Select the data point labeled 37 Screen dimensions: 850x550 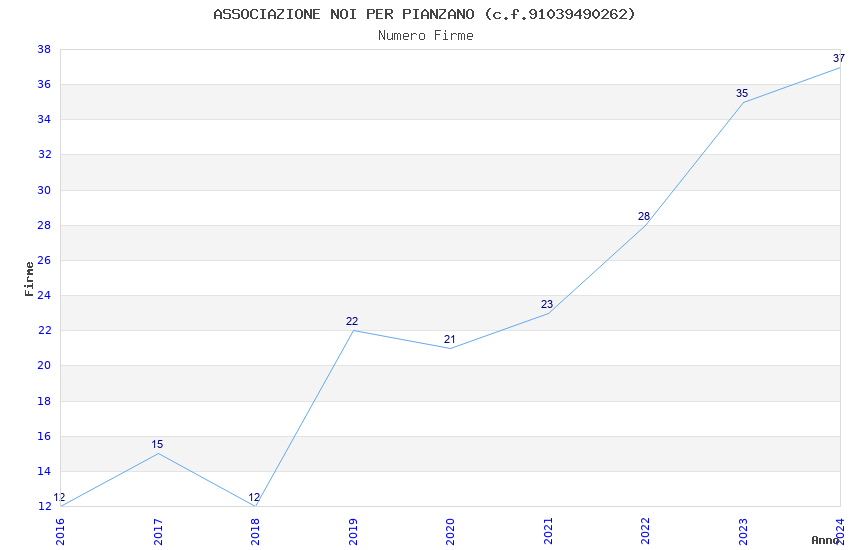839,67
